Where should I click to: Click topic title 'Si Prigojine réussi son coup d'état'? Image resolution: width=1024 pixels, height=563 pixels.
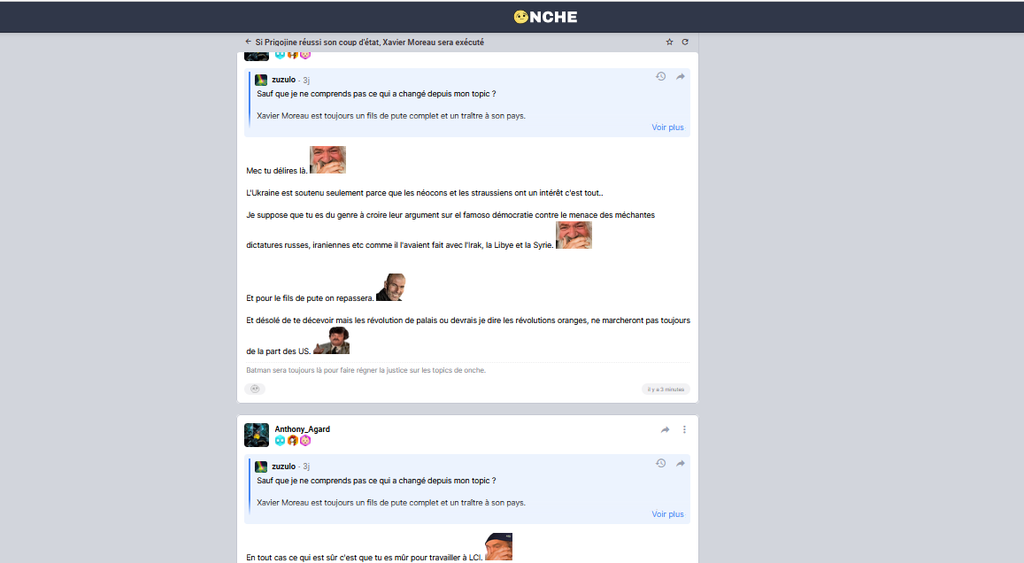[x=370, y=42]
